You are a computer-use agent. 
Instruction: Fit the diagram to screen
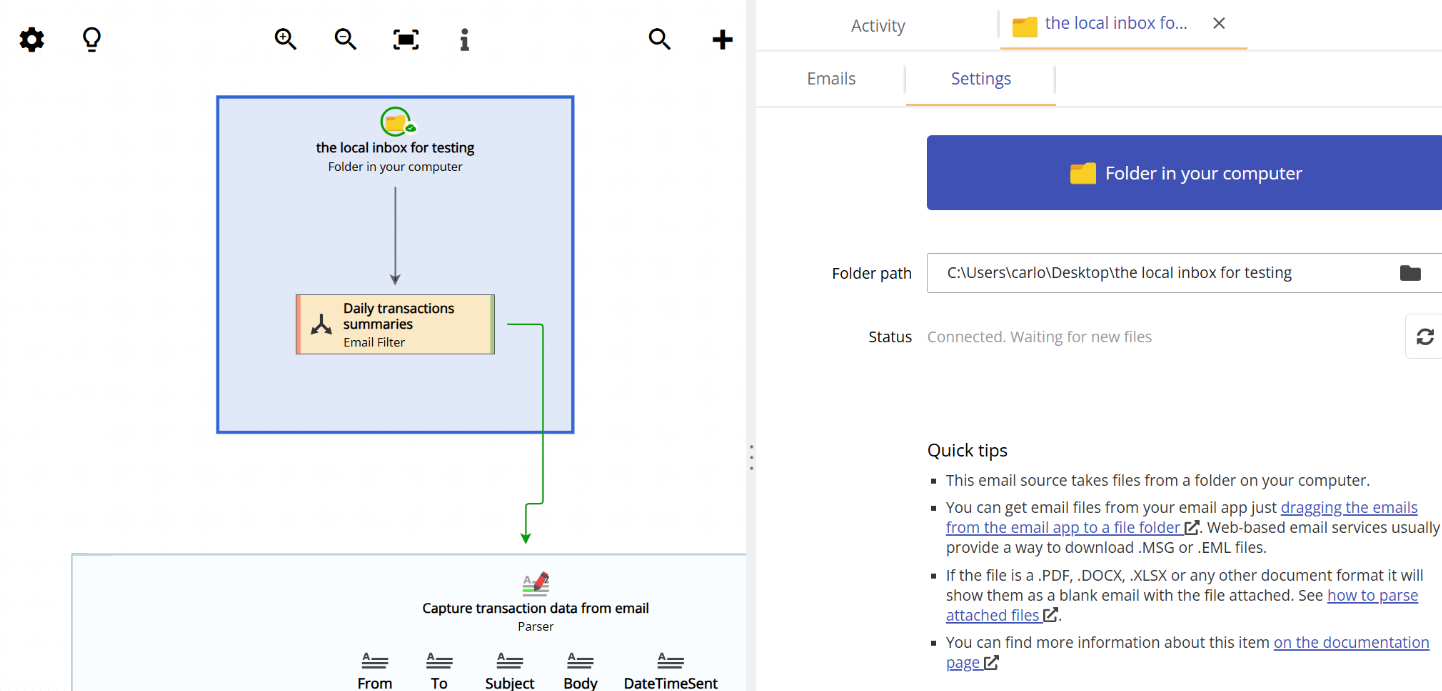click(x=405, y=39)
